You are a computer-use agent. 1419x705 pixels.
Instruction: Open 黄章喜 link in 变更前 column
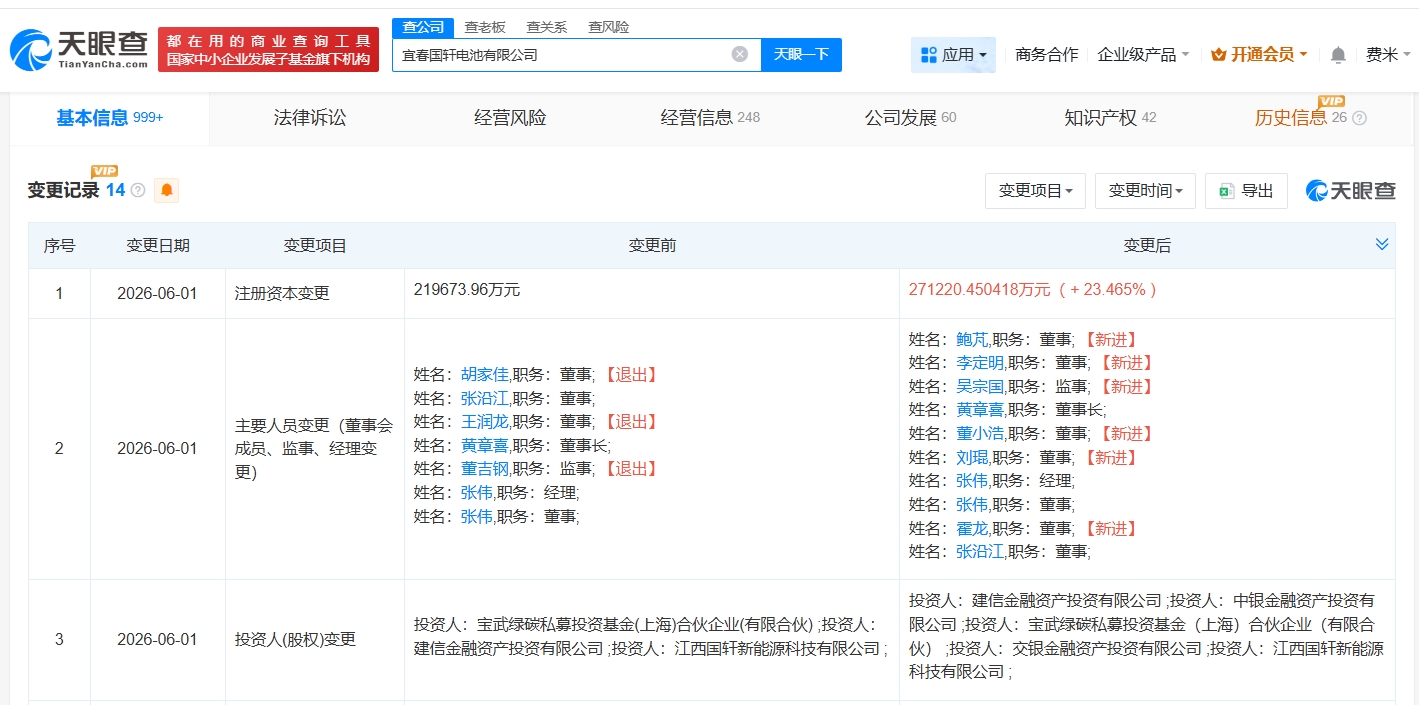(484, 446)
